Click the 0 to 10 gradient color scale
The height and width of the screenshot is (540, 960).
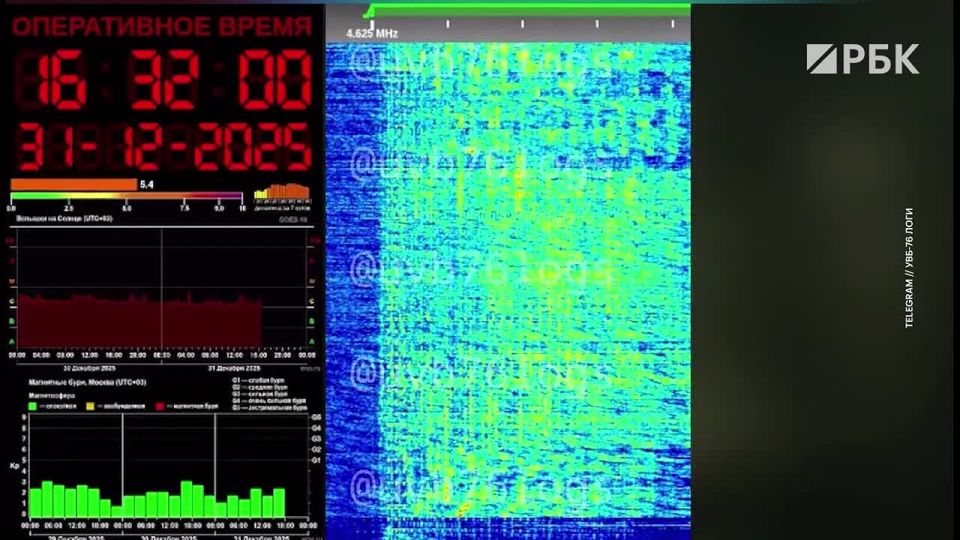tap(126, 196)
